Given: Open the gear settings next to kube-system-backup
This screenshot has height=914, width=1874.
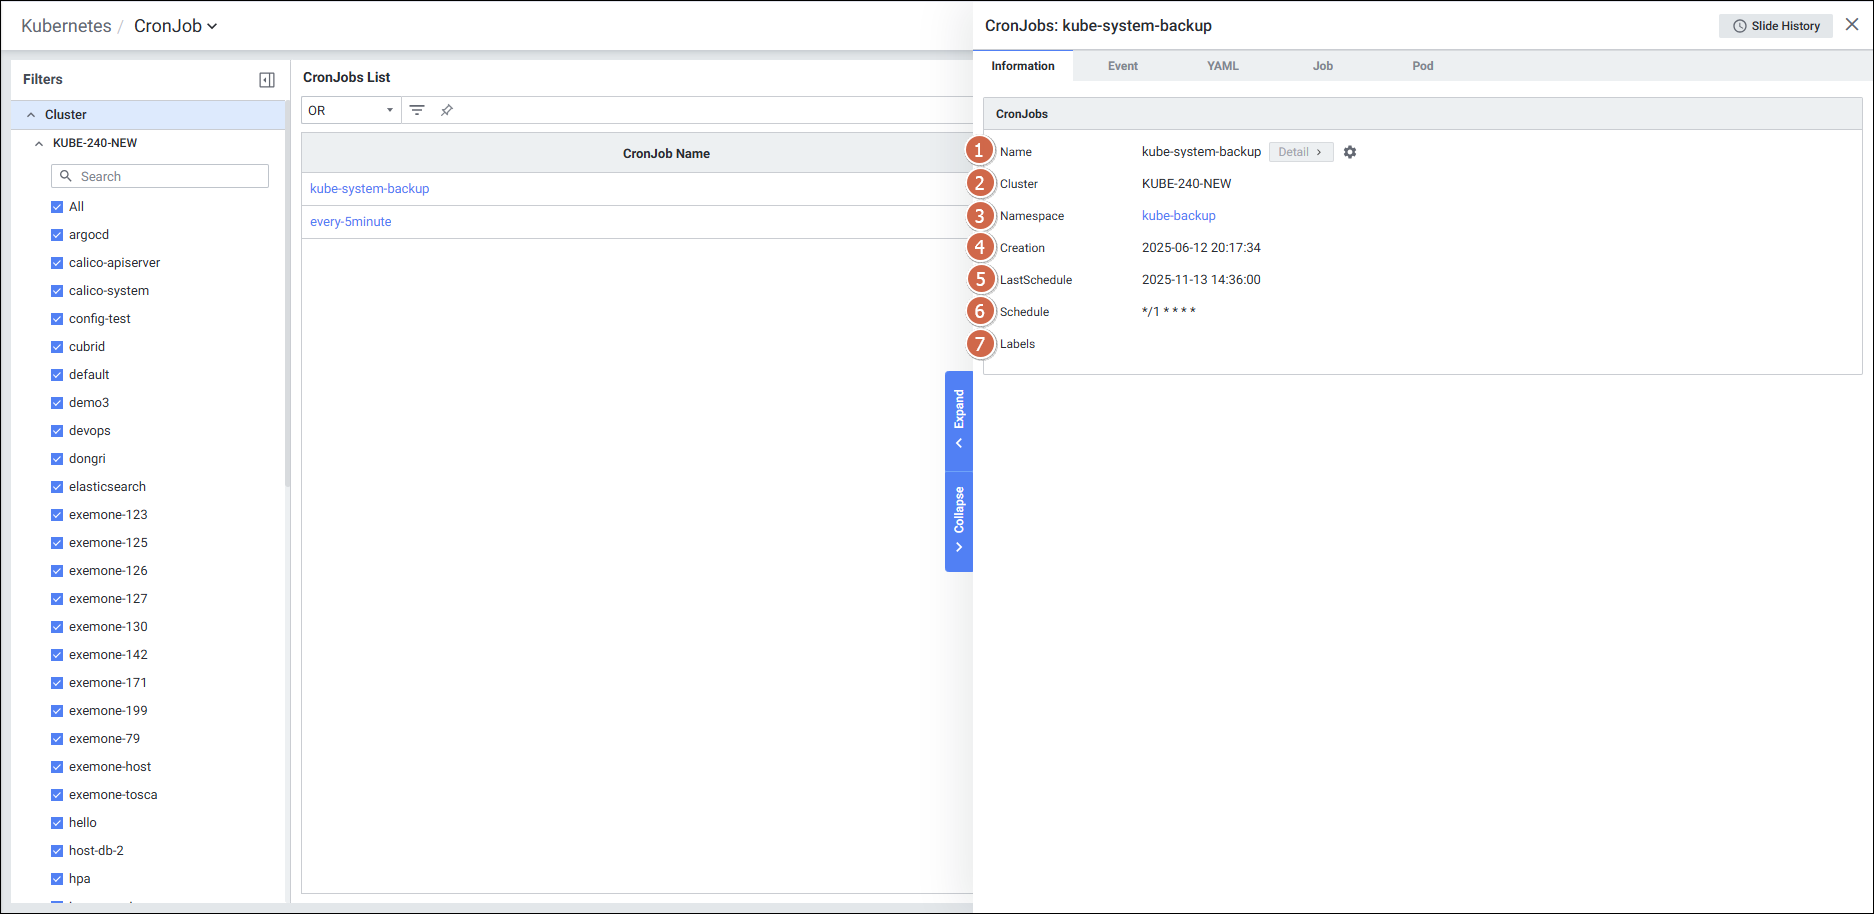Looking at the screenshot, I should (x=1350, y=152).
